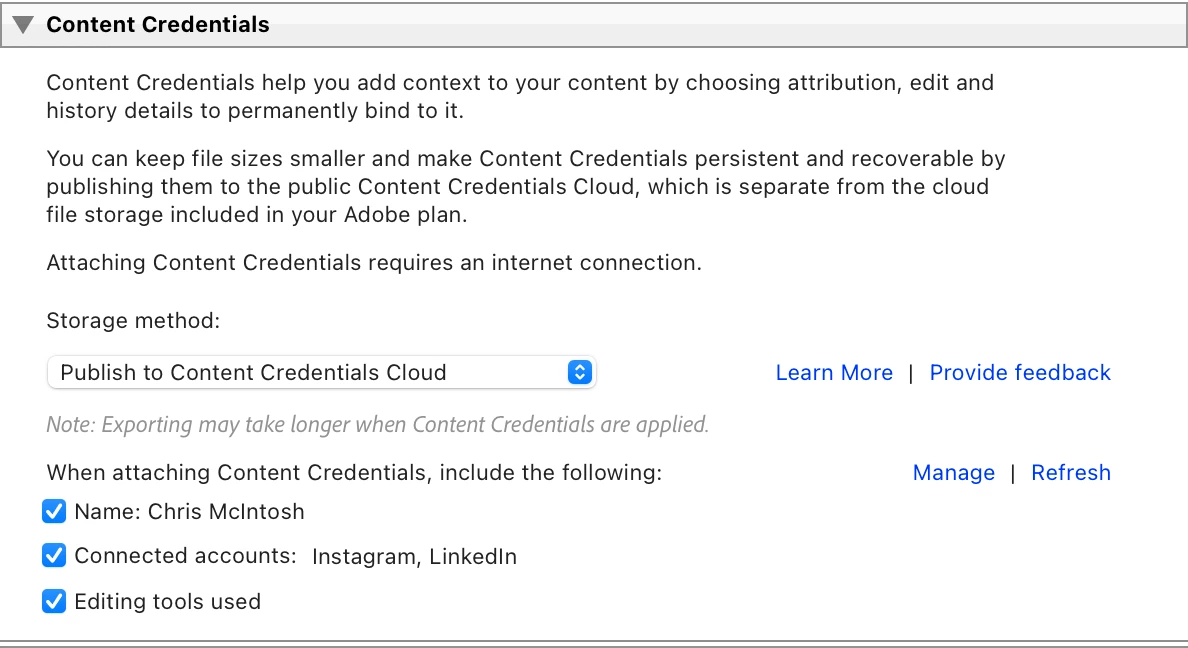
Task: Disable the Connected accounts checkbox
Action: tap(54, 556)
